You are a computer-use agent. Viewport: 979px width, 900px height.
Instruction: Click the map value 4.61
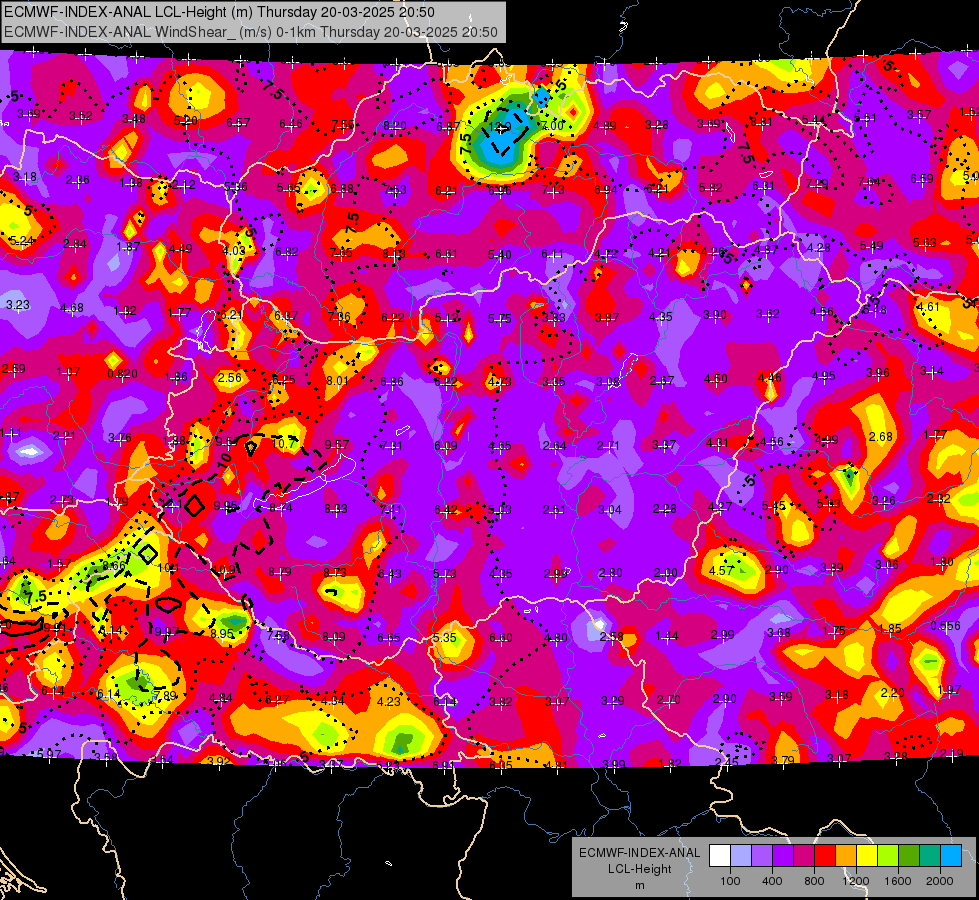[928, 306]
